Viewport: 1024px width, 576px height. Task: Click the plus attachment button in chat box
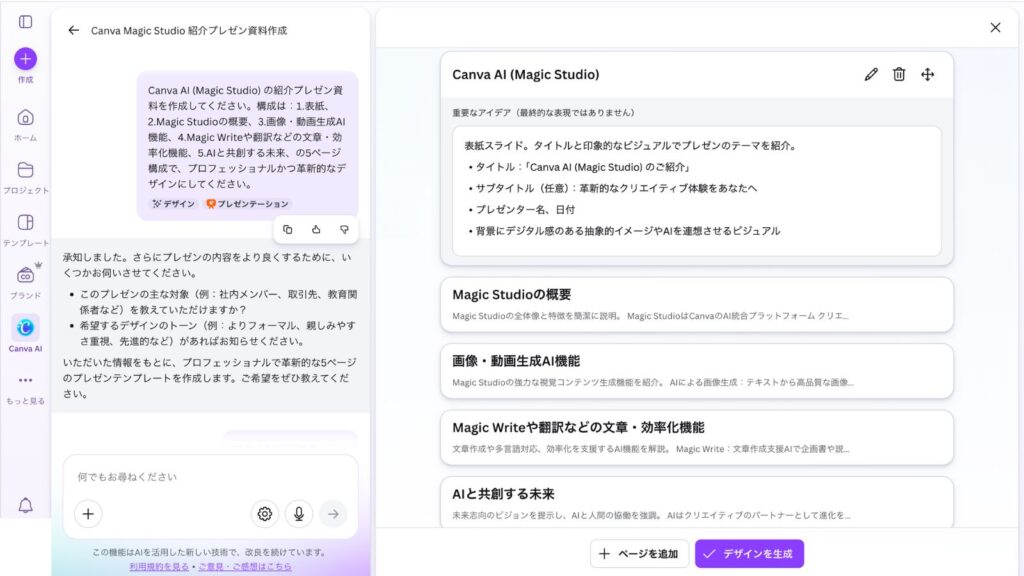(88, 513)
